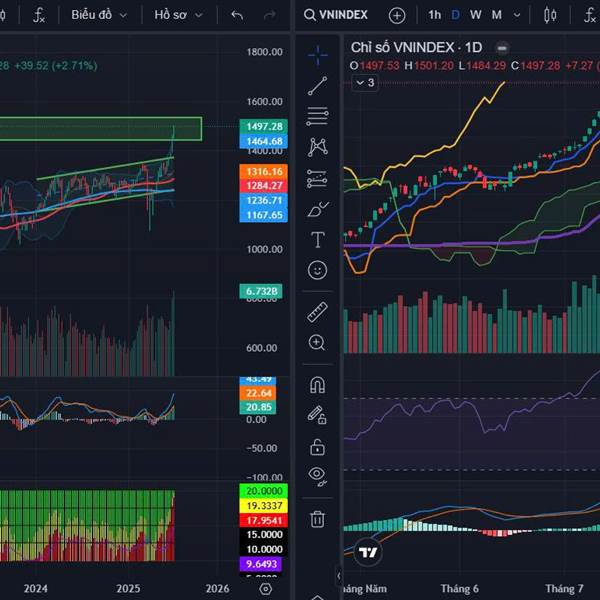The width and height of the screenshot is (600, 600).
Task: Click the L1484.29 low value in the legend
Action: click(482, 66)
